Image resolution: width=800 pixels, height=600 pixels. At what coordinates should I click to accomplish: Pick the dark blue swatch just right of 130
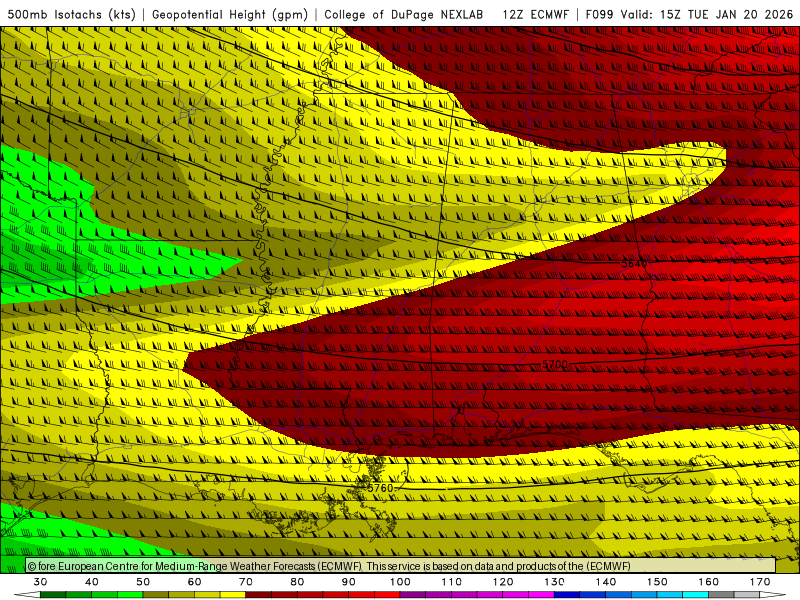tap(567, 595)
